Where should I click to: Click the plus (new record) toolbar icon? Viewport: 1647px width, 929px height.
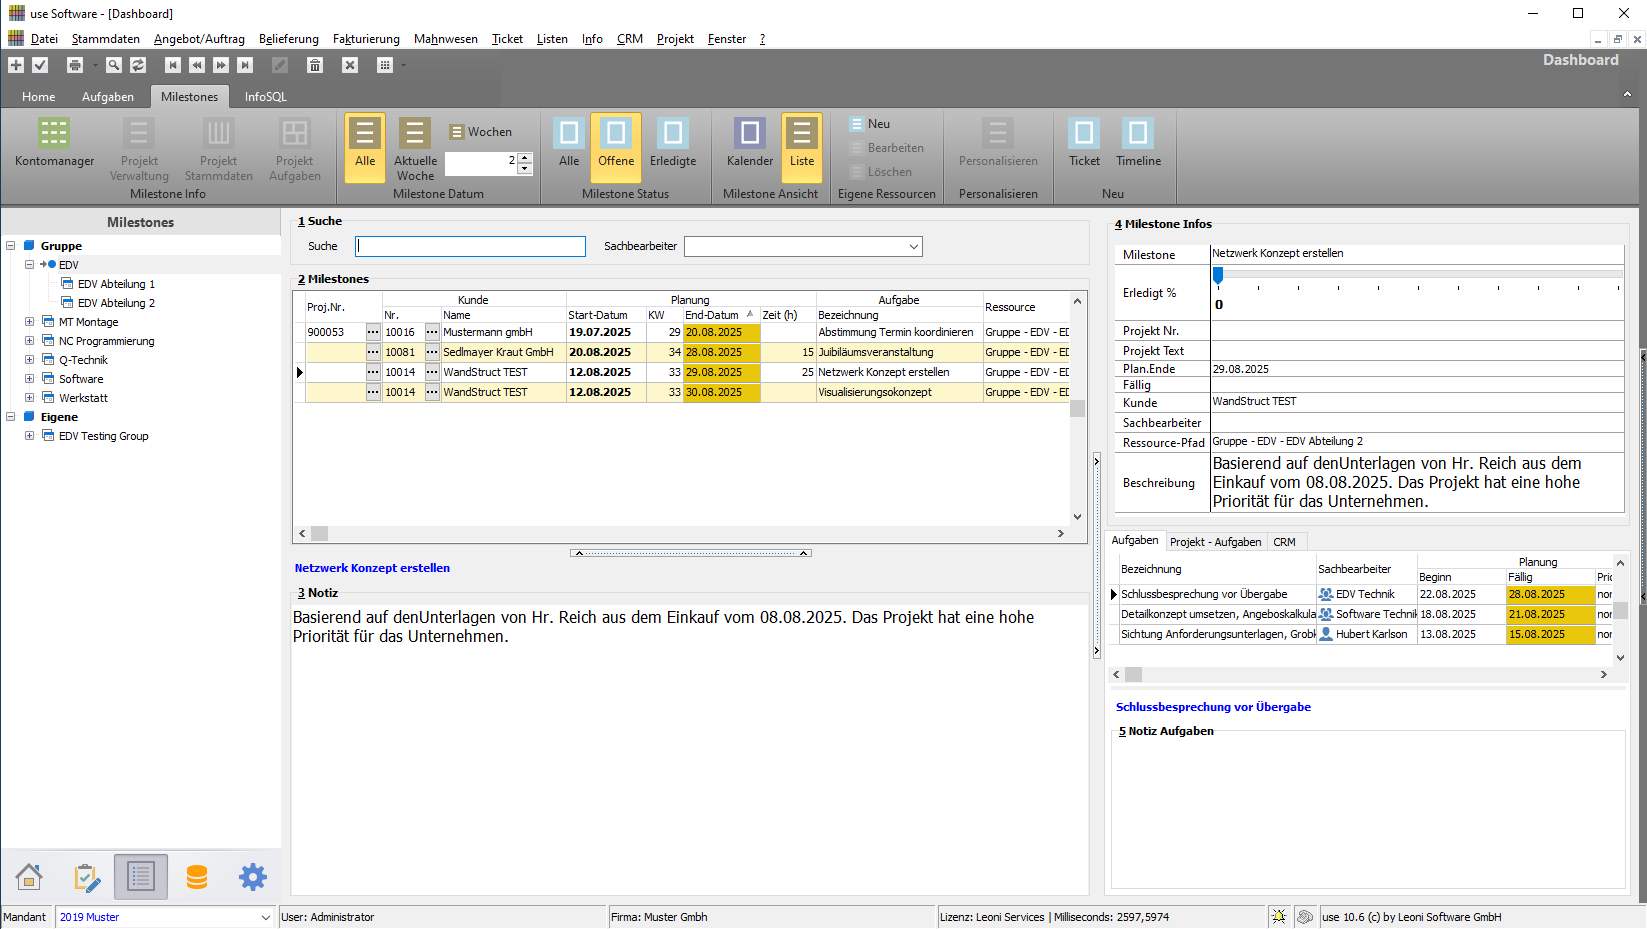[16, 65]
